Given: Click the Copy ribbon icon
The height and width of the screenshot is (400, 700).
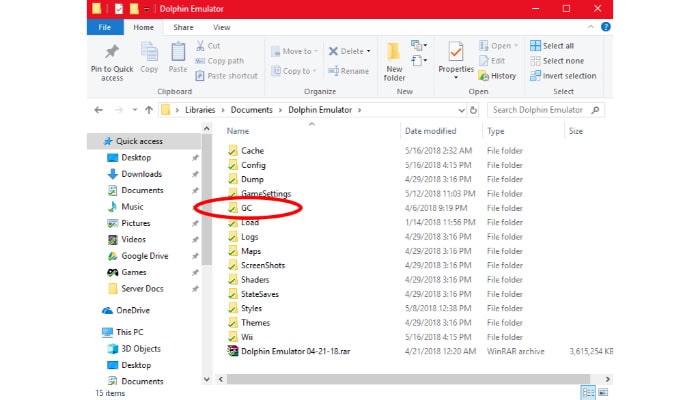Looking at the screenshot, I should coord(149,57).
